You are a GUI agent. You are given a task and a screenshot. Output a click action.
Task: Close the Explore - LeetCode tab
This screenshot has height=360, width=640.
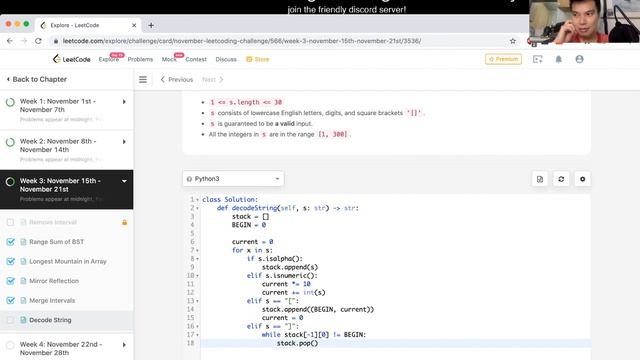pos(134,25)
